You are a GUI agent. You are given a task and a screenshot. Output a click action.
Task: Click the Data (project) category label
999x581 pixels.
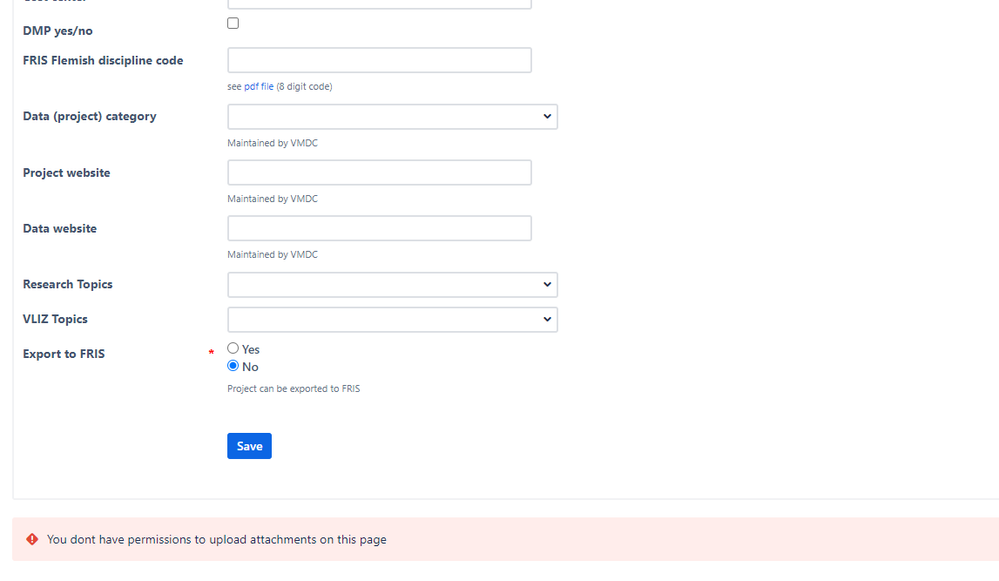[x=90, y=117]
